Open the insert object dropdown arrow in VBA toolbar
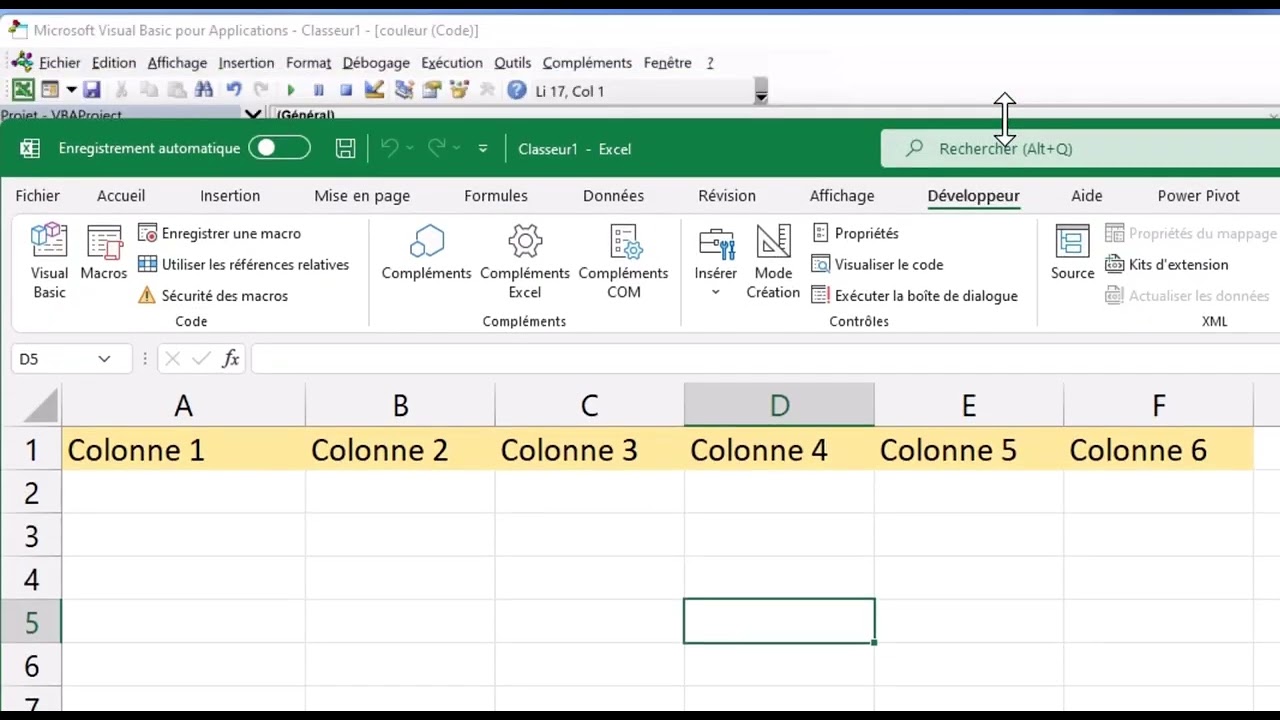This screenshot has width=1280, height=720. tap(71, 91)
